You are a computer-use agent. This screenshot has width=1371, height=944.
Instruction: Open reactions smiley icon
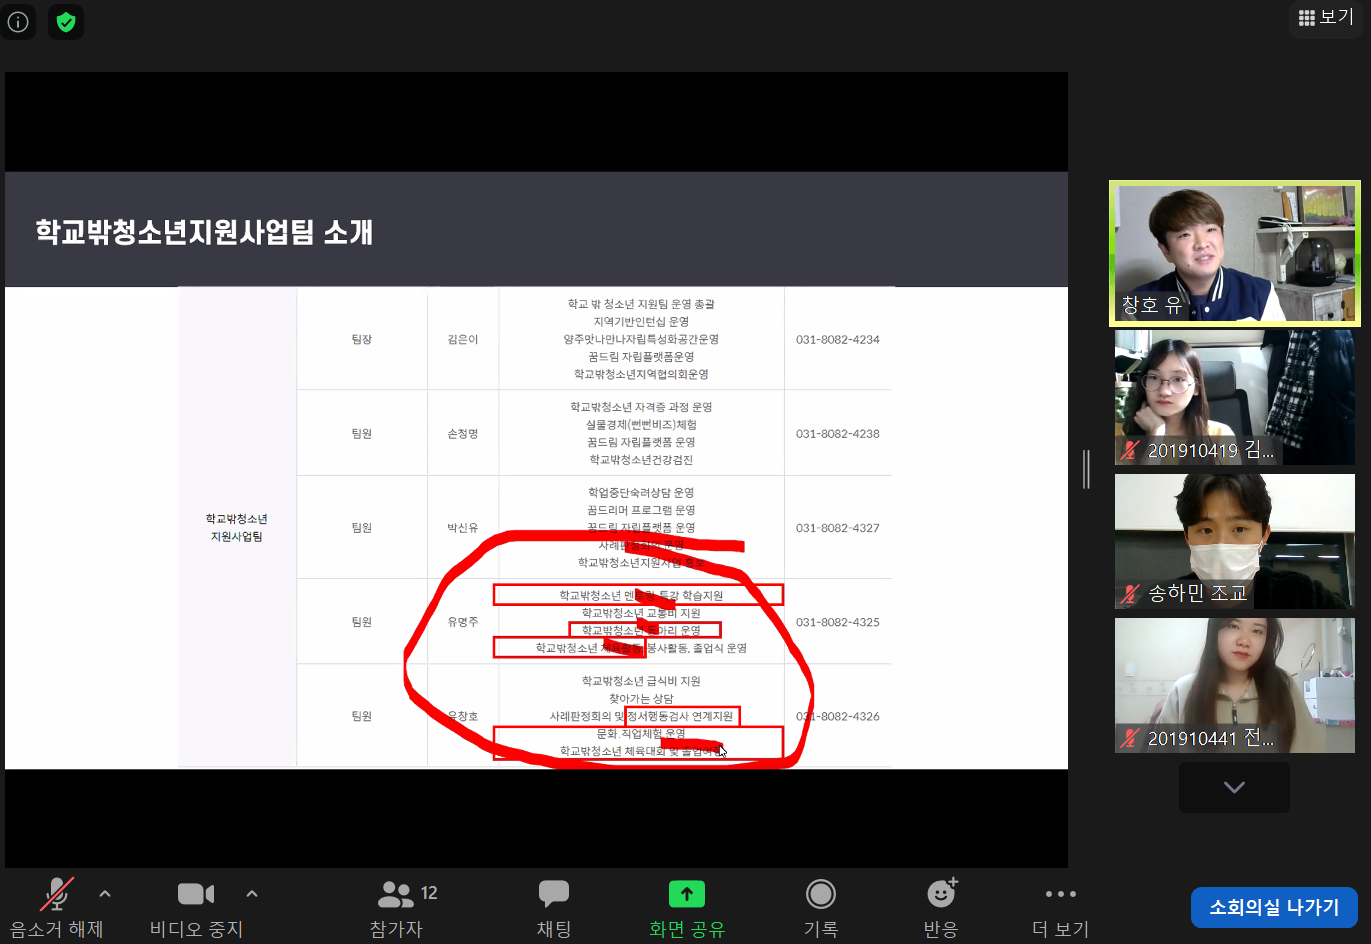(941, 894)
